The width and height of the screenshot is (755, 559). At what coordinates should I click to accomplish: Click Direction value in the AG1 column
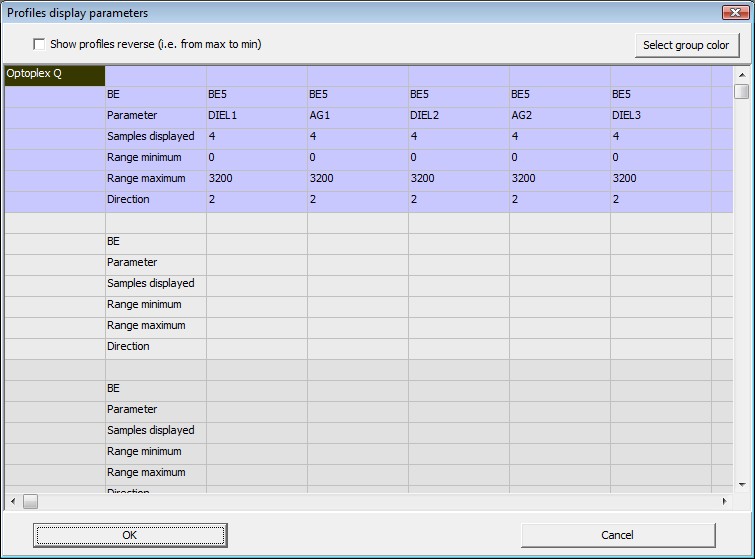357,200
